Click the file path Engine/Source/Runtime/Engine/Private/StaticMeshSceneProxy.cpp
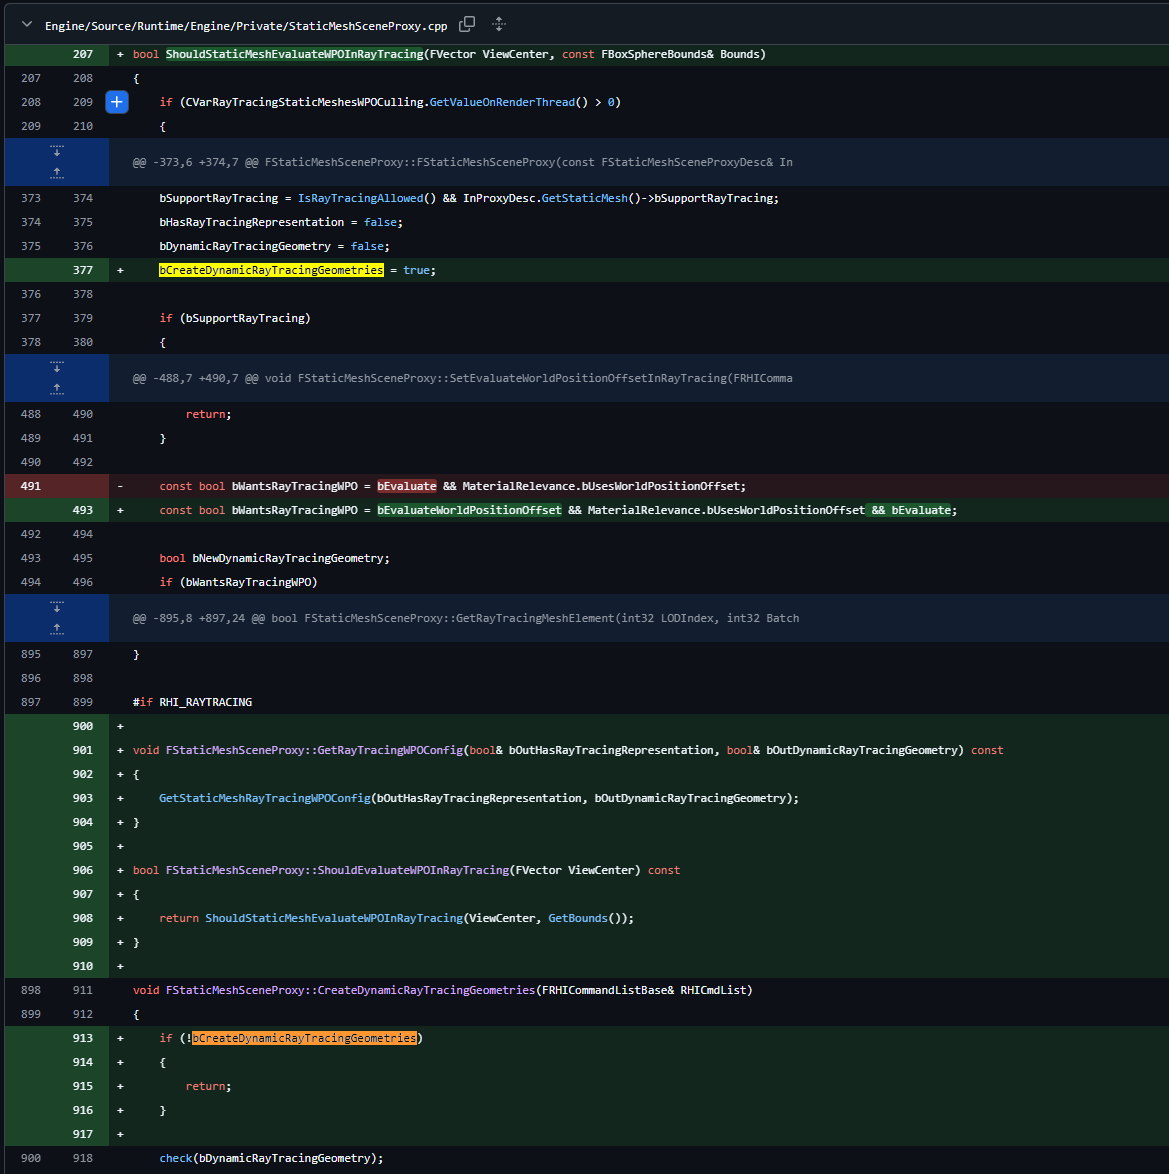Viewport: 1169px width, 1174px height. click(x=246, y=26)
